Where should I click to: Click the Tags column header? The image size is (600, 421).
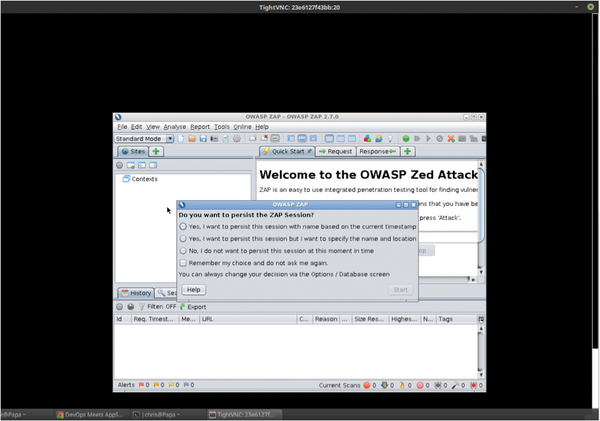pos(457,319)
